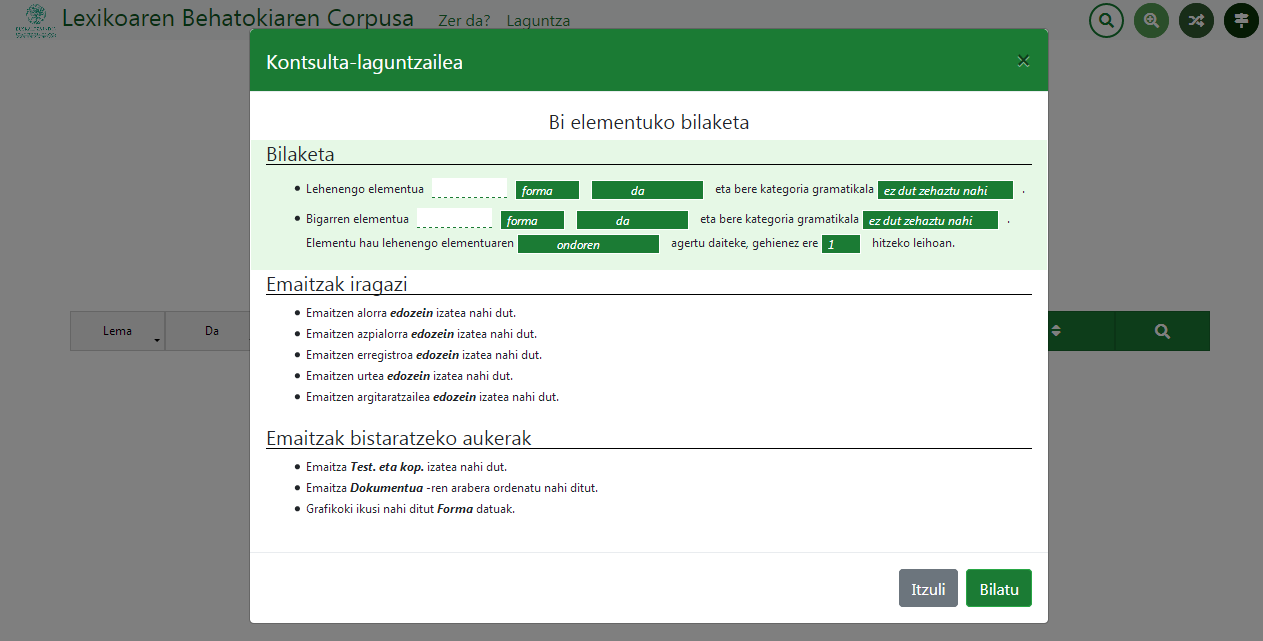Click the green search icon button behind dialog

1162,331
